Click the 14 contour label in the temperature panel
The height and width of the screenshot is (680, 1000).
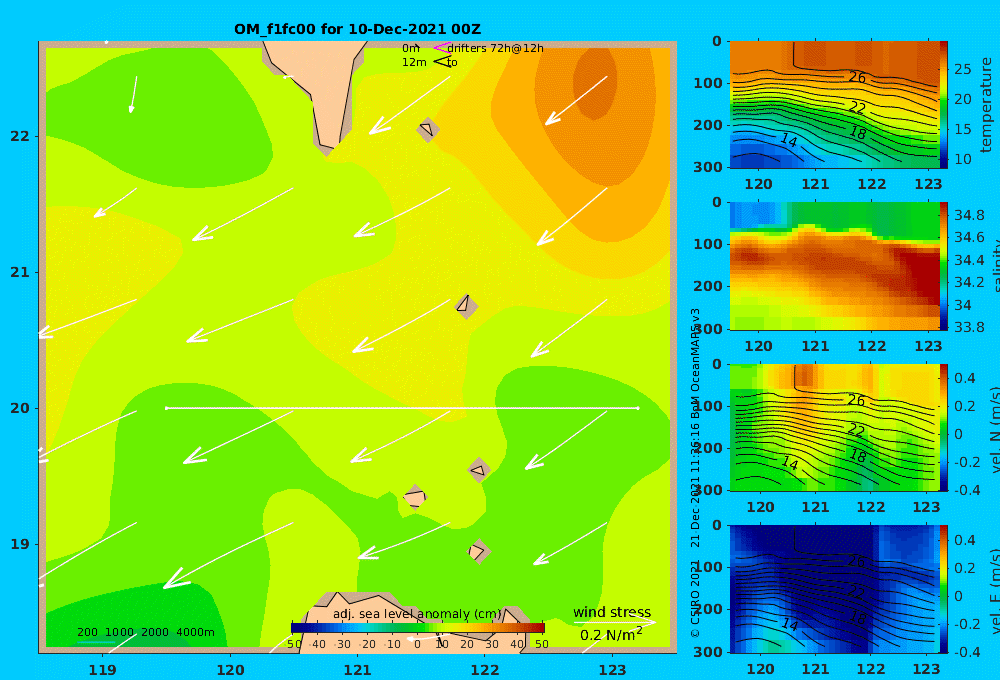(x=789, y=140)
